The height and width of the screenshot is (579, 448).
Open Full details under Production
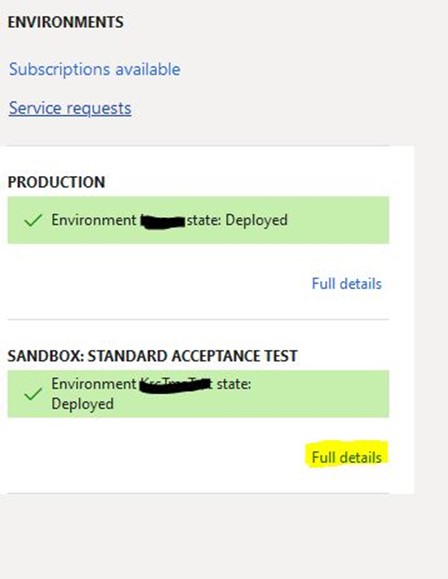(x=346, y=284)
